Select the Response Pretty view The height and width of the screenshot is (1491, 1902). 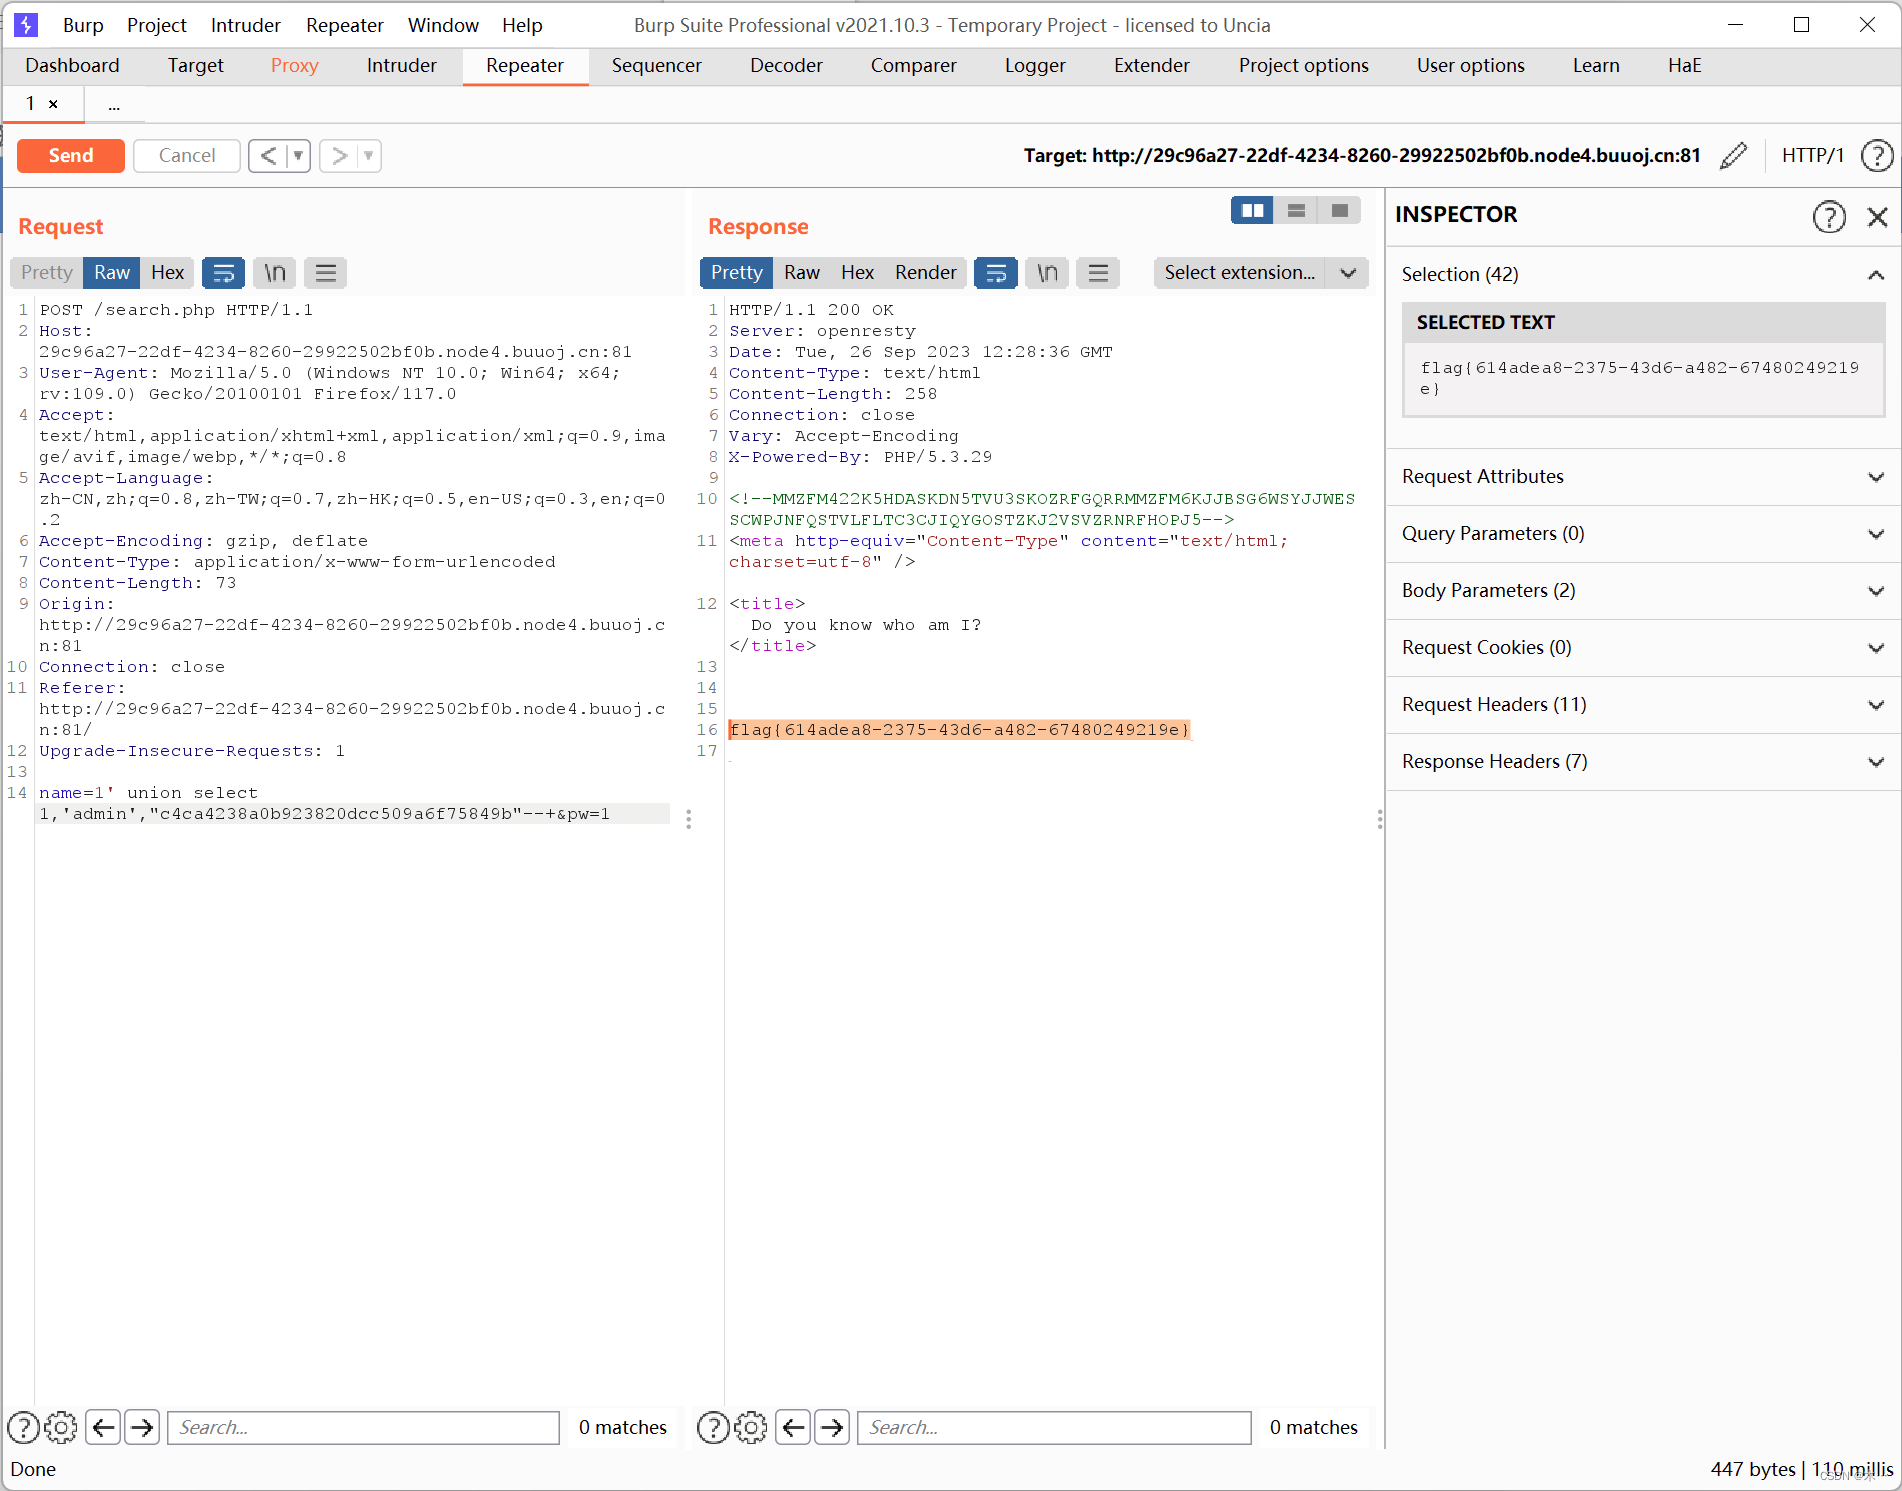pyautogui.click(x=736, y=273)
